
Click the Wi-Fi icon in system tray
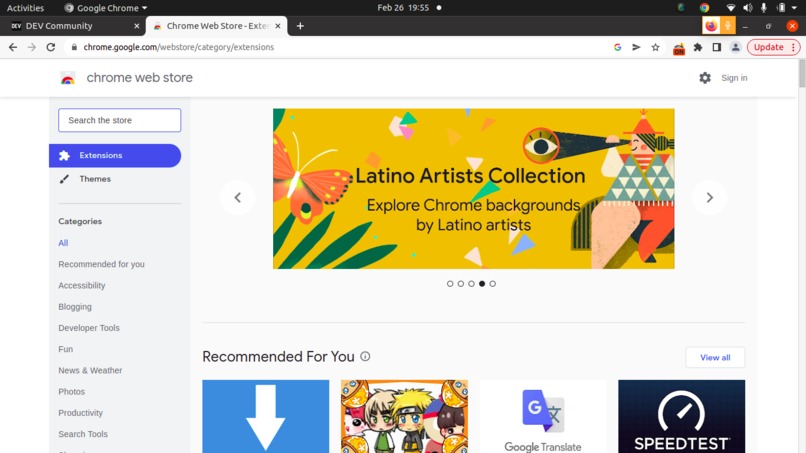pyautogui.click(x=730, y=8)
